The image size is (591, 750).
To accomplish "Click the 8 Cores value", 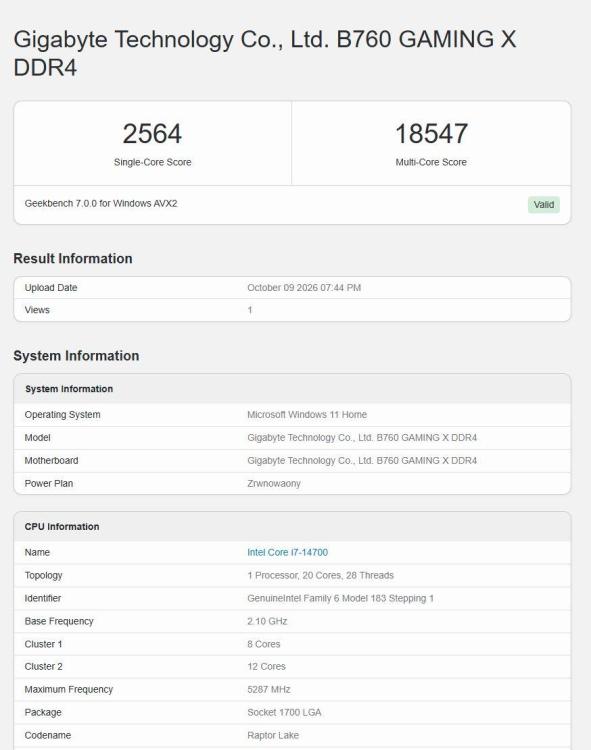I will click(263, 644).
